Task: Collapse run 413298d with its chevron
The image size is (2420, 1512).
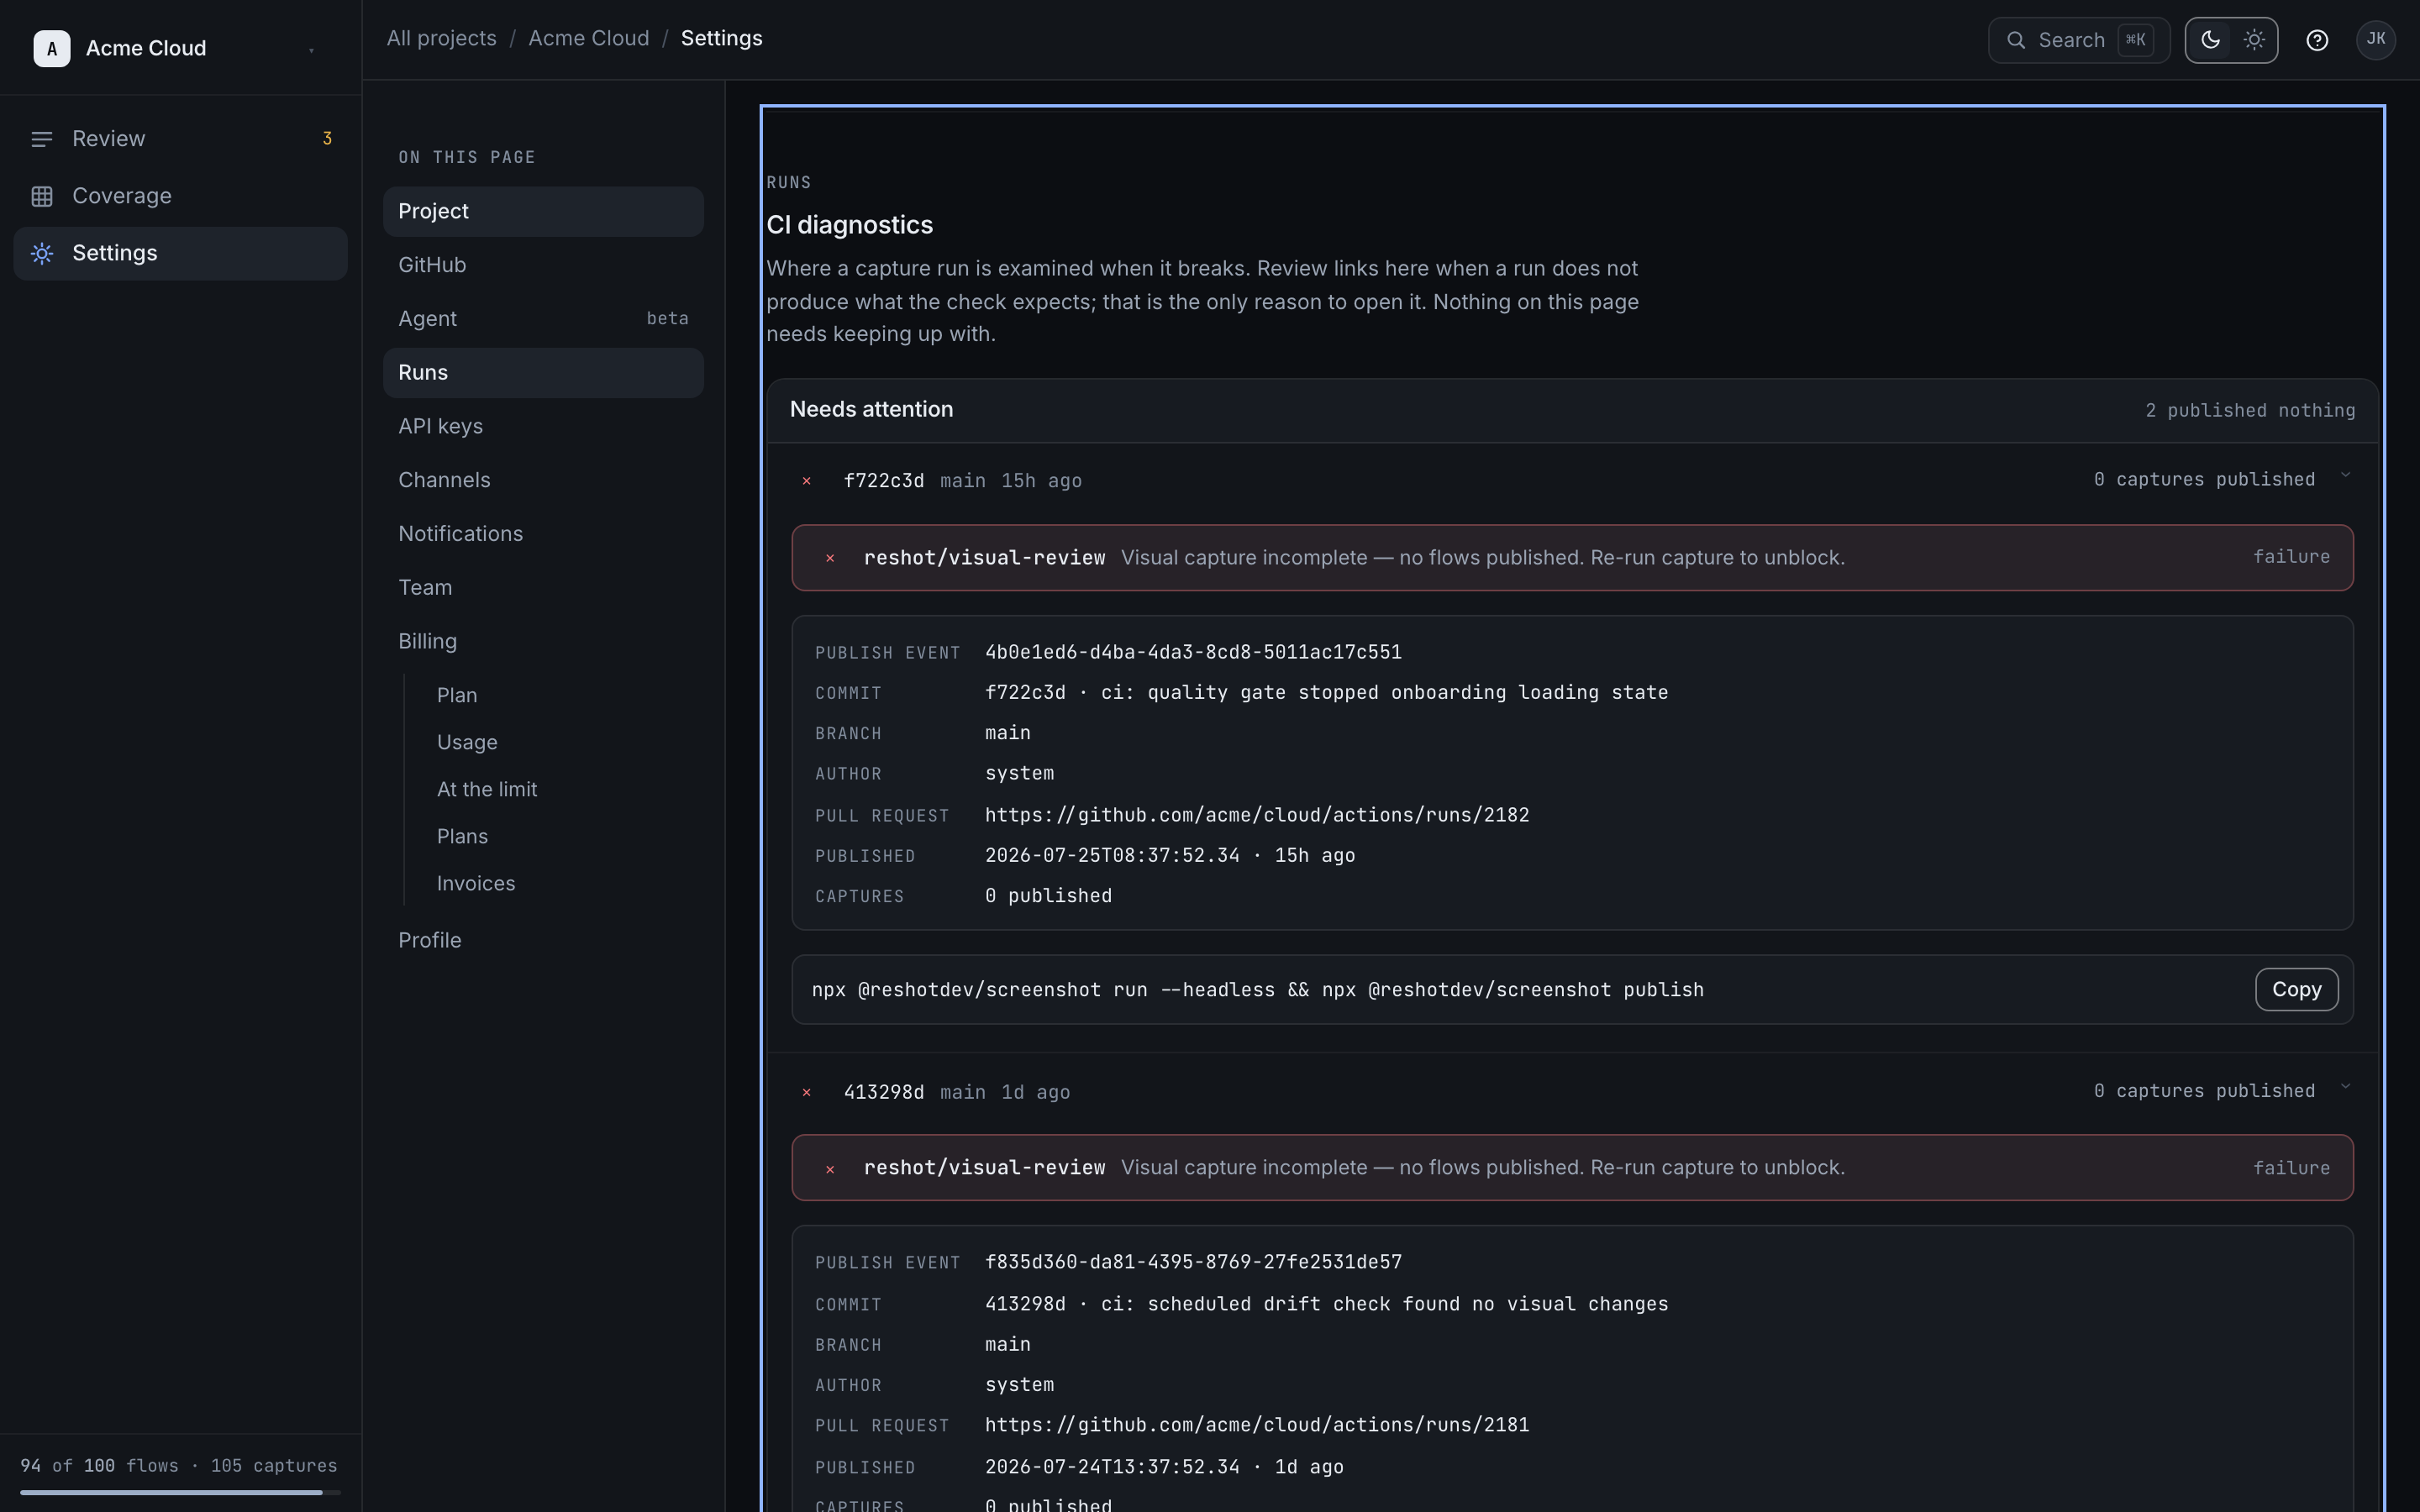Action: [x=2345, y=1087]
